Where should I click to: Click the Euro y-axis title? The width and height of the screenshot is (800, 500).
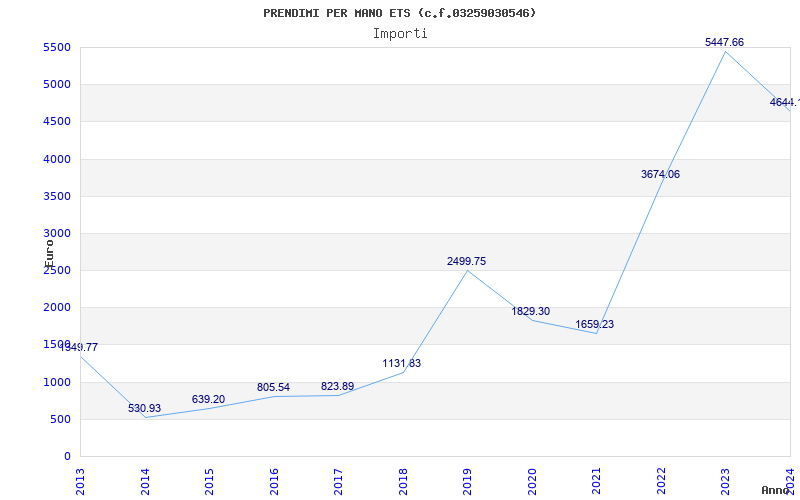[x=49, y=254]
